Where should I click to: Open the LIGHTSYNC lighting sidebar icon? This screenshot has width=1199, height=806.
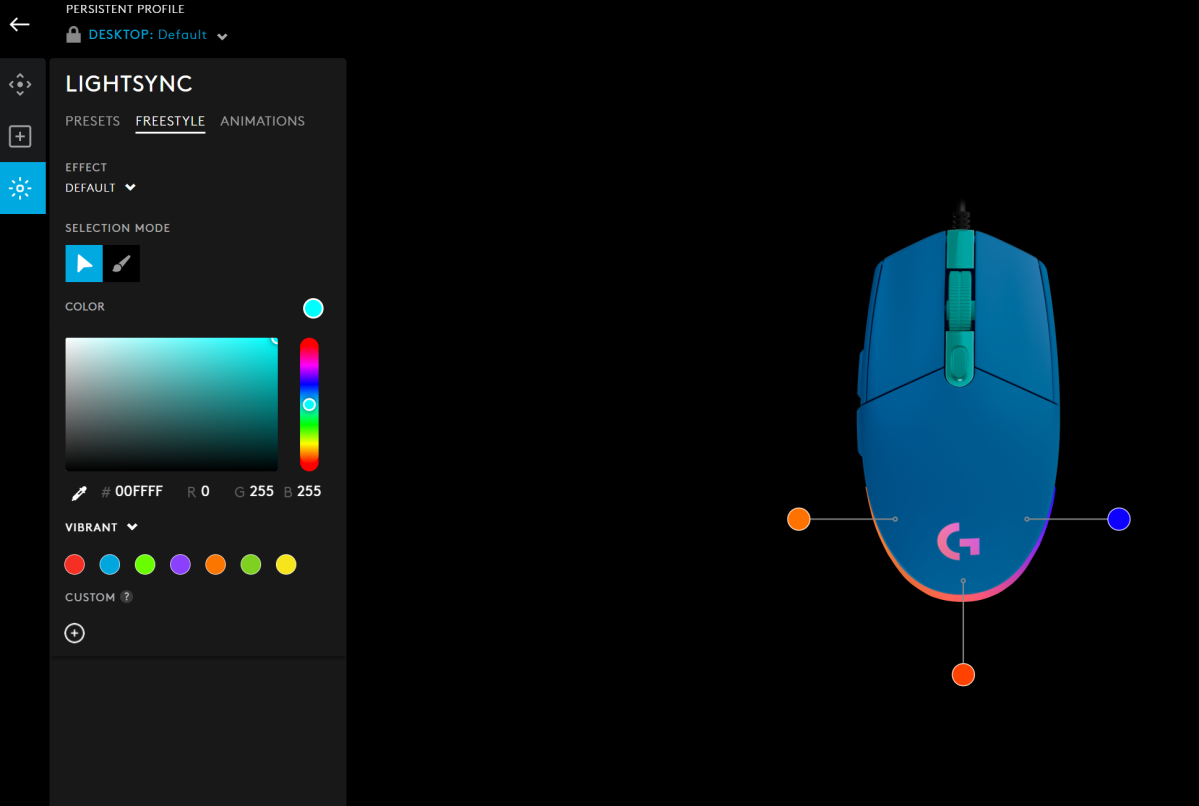pyautogui.click(x=22, y=188)
